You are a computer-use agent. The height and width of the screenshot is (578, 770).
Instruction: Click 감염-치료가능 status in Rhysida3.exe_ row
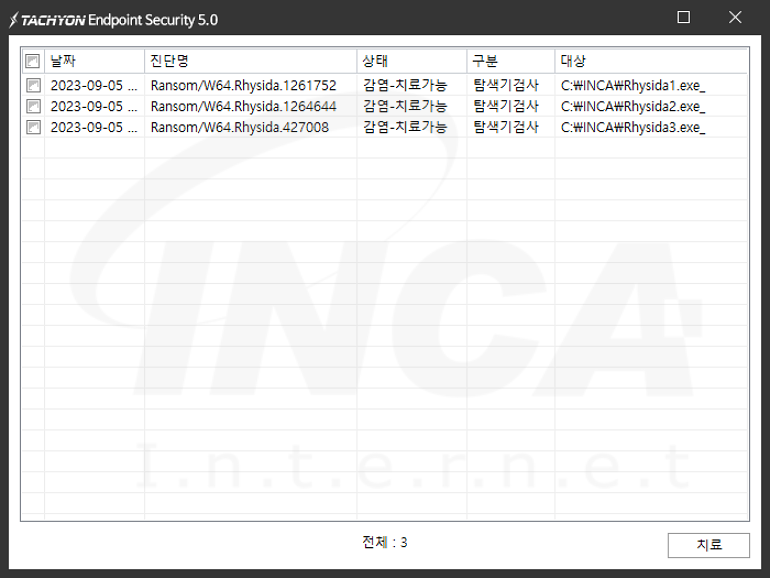tap(405, 127)
